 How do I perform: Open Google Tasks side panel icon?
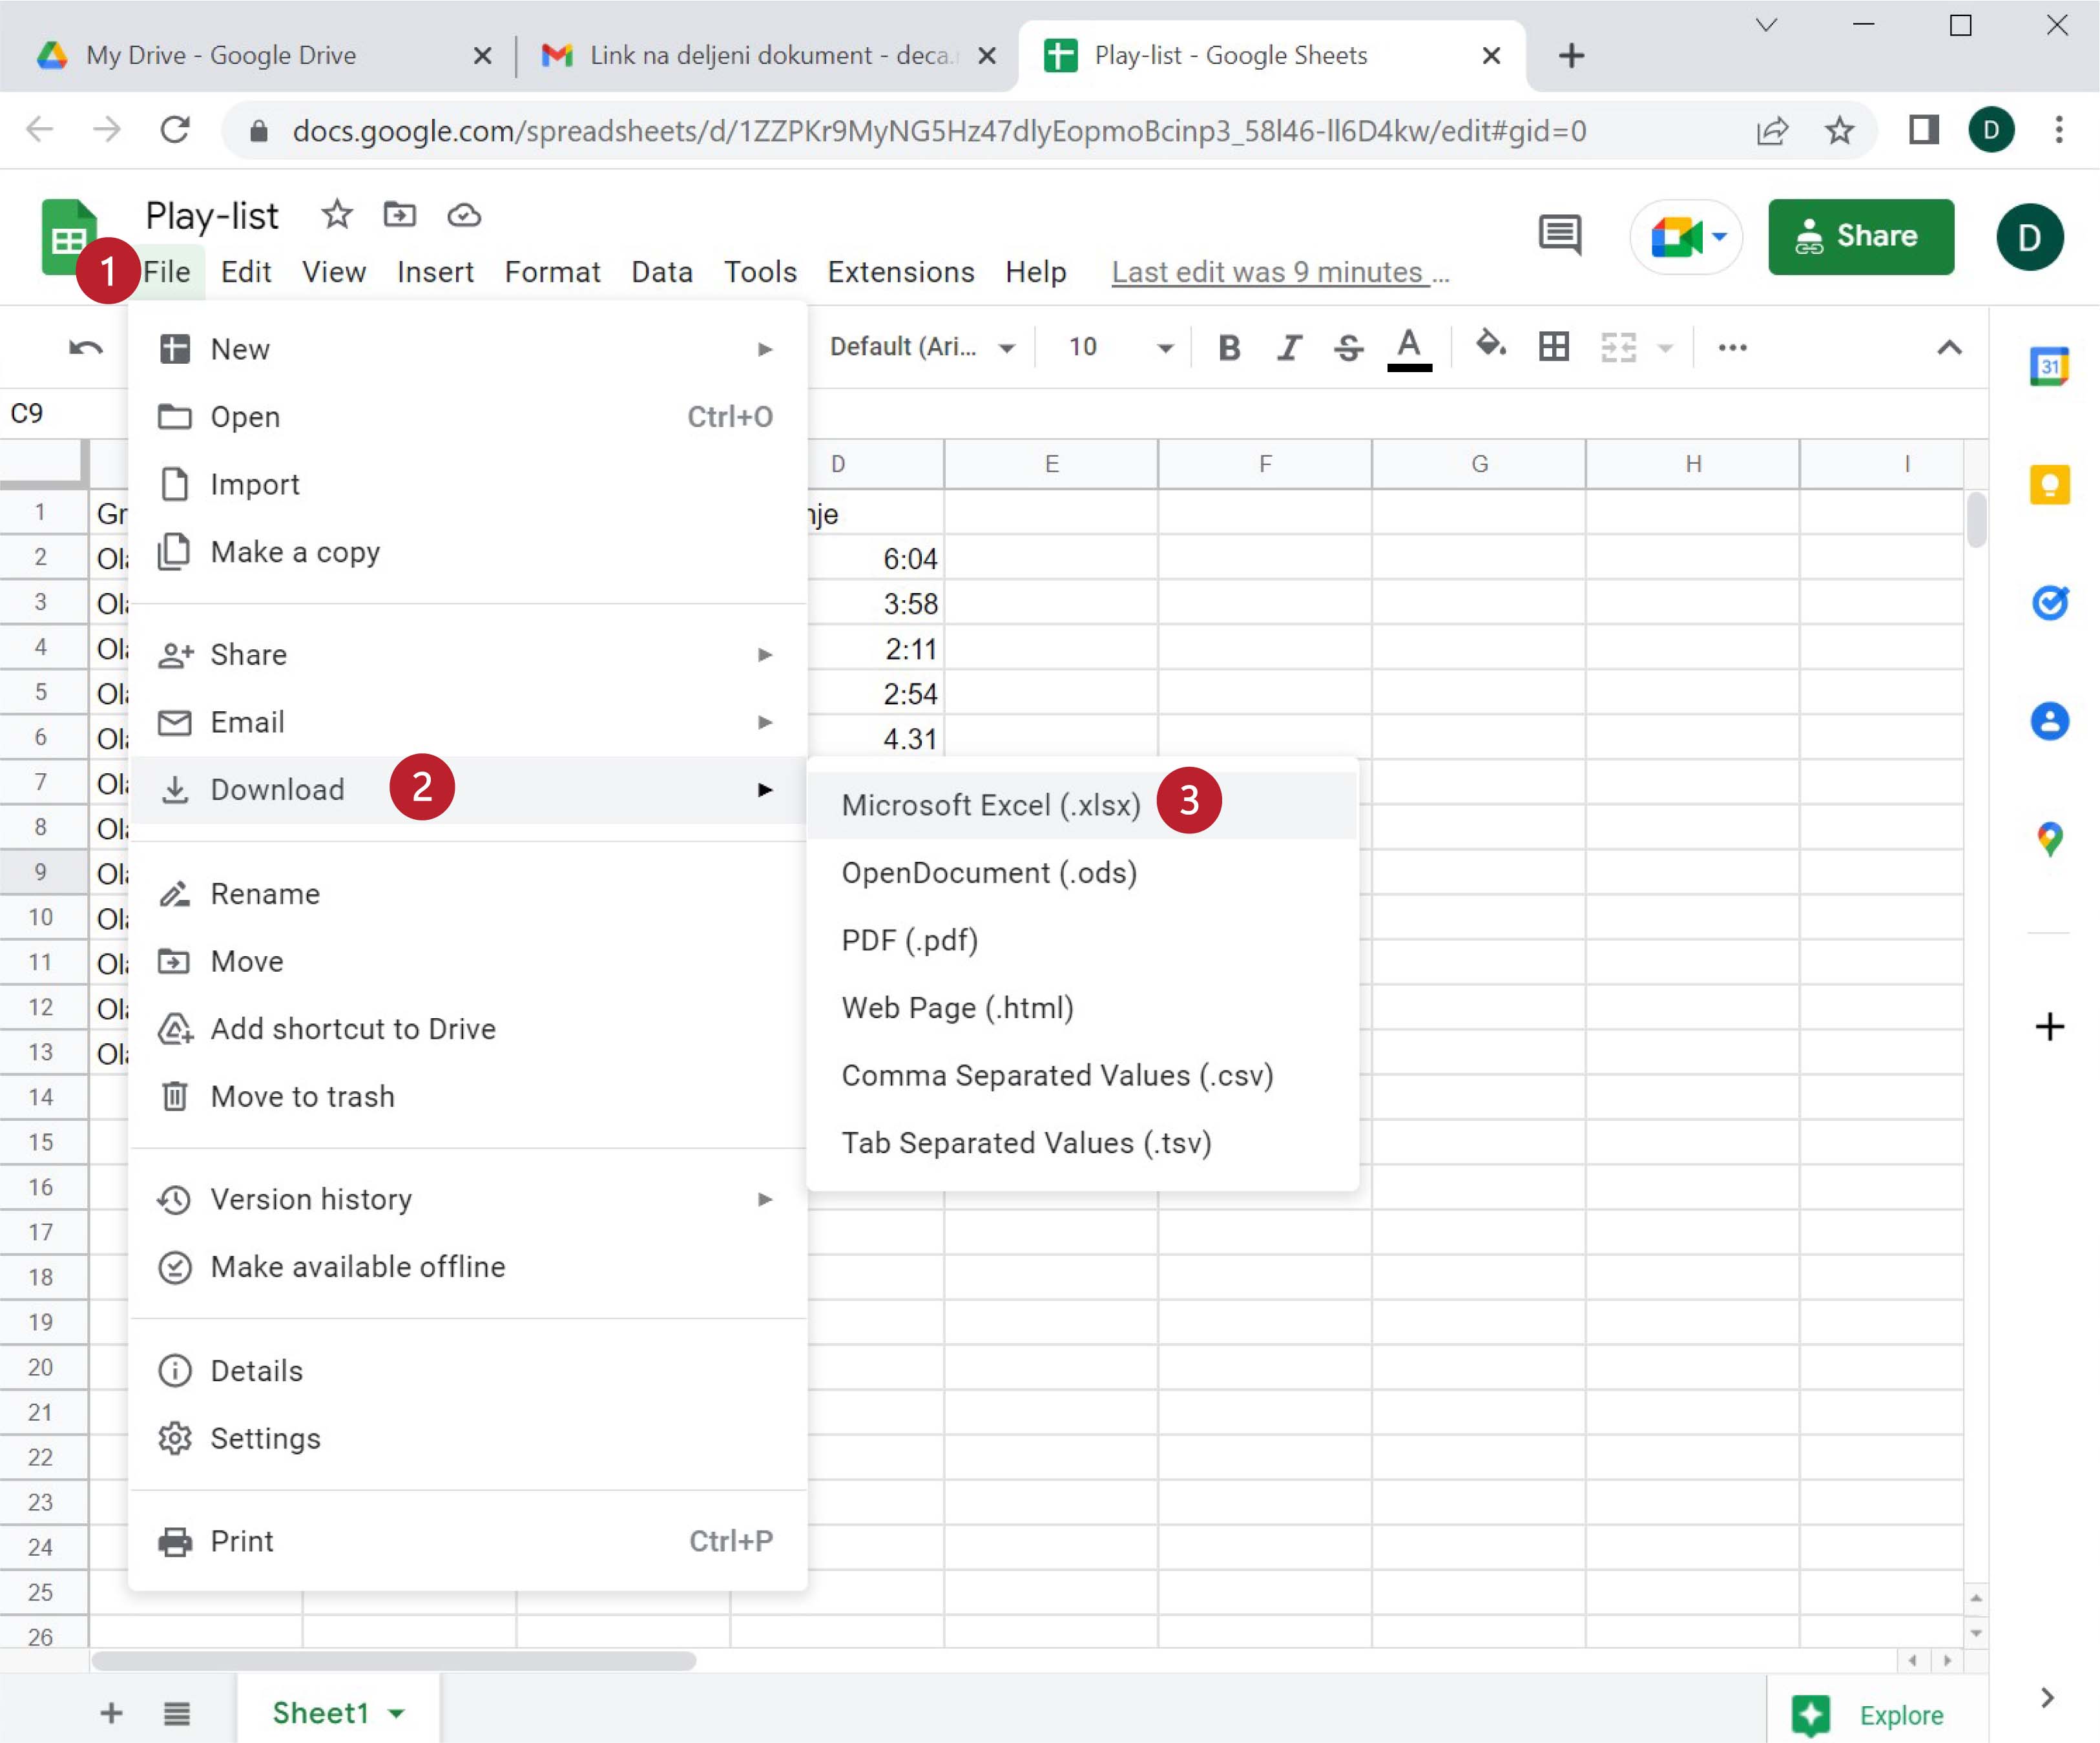(2049, 602)
